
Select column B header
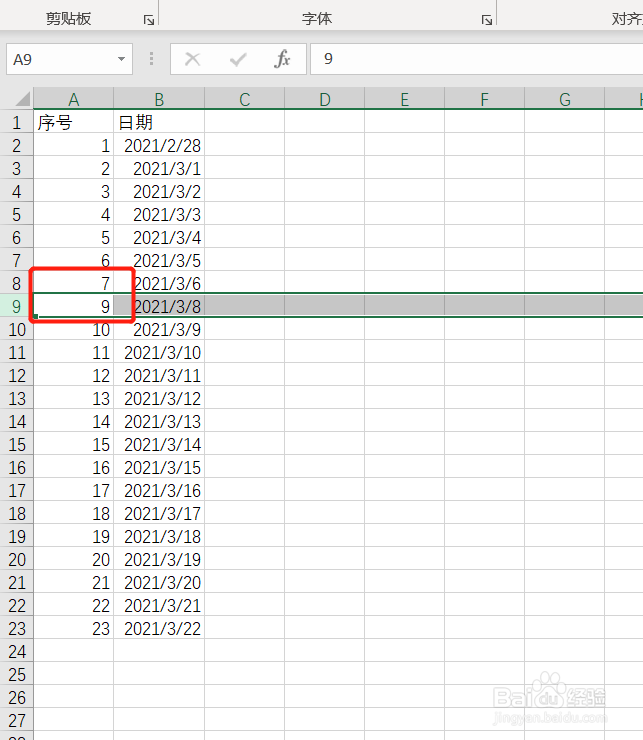(159, 99)
